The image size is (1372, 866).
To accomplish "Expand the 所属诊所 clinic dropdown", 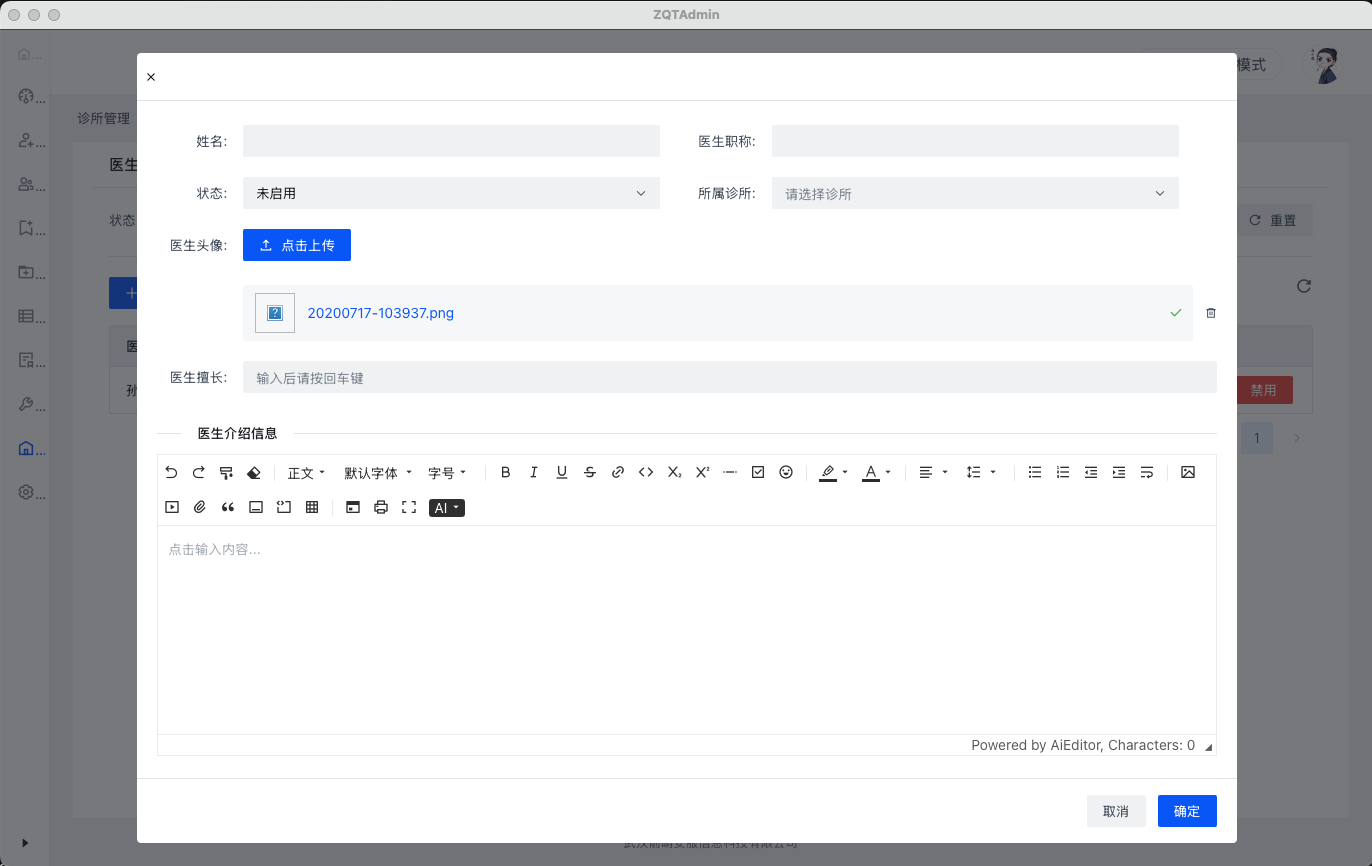I will 975,193.
